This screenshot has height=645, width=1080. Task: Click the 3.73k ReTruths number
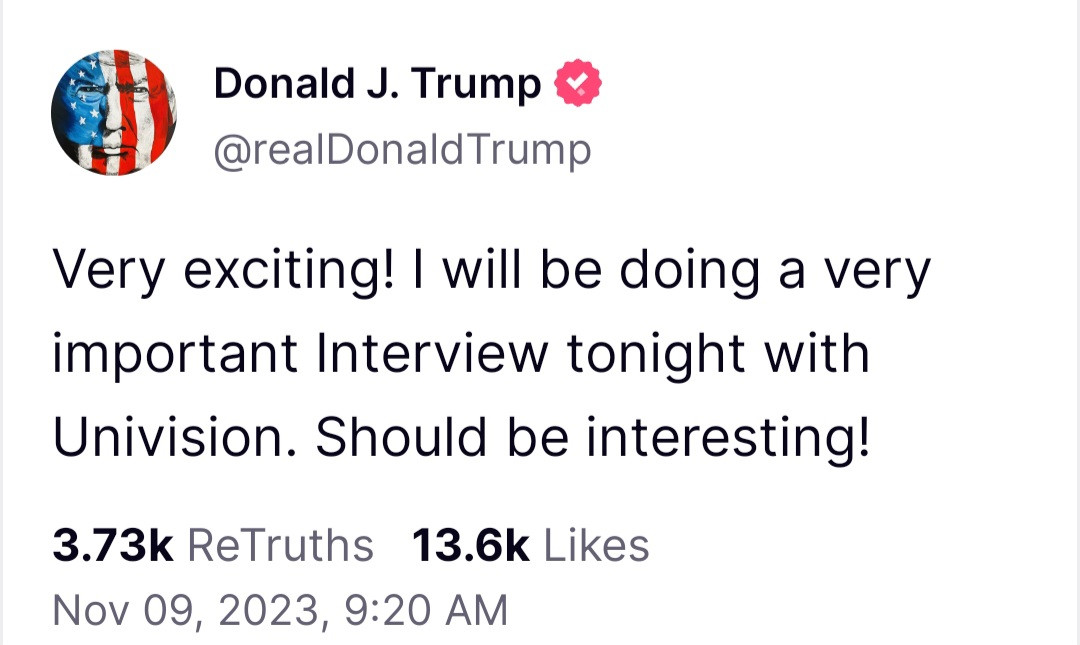tap(113, 546)
